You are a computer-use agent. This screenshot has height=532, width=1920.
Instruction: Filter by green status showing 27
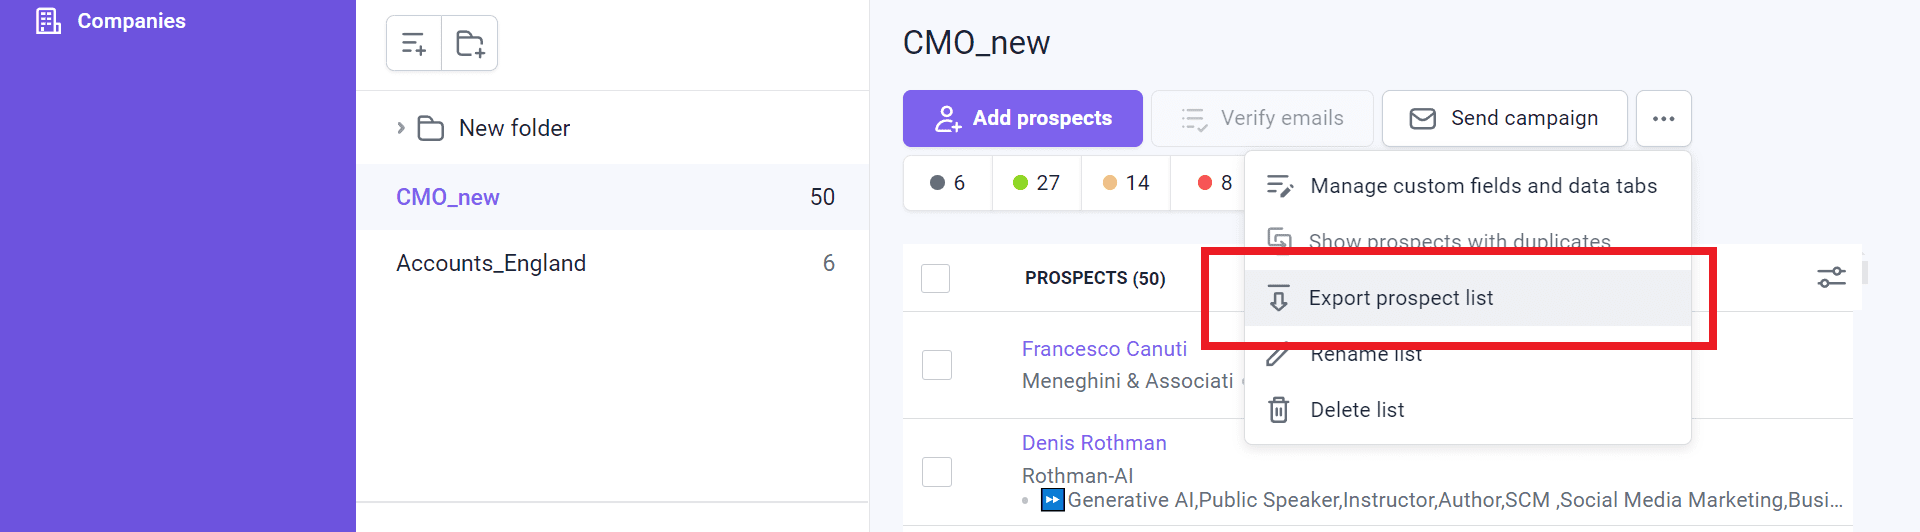coord(1036,183)
